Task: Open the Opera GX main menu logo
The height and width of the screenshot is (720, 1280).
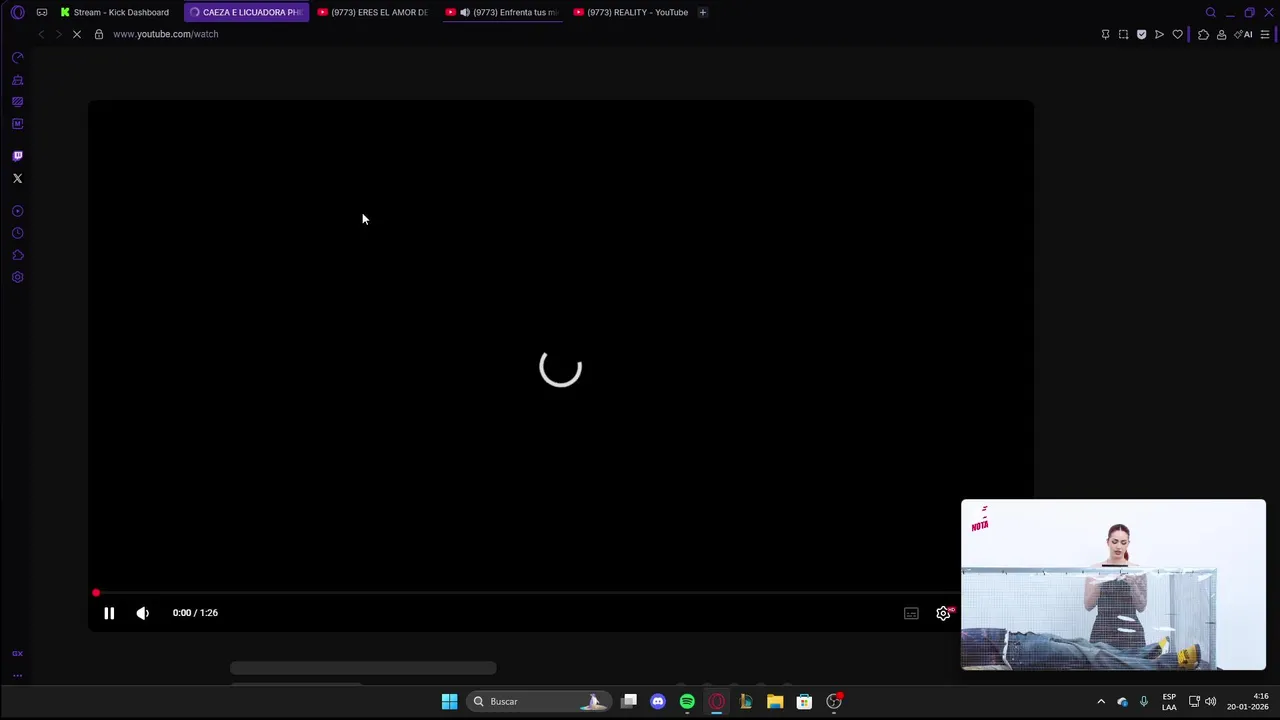Action: click(x=17, y=12)
